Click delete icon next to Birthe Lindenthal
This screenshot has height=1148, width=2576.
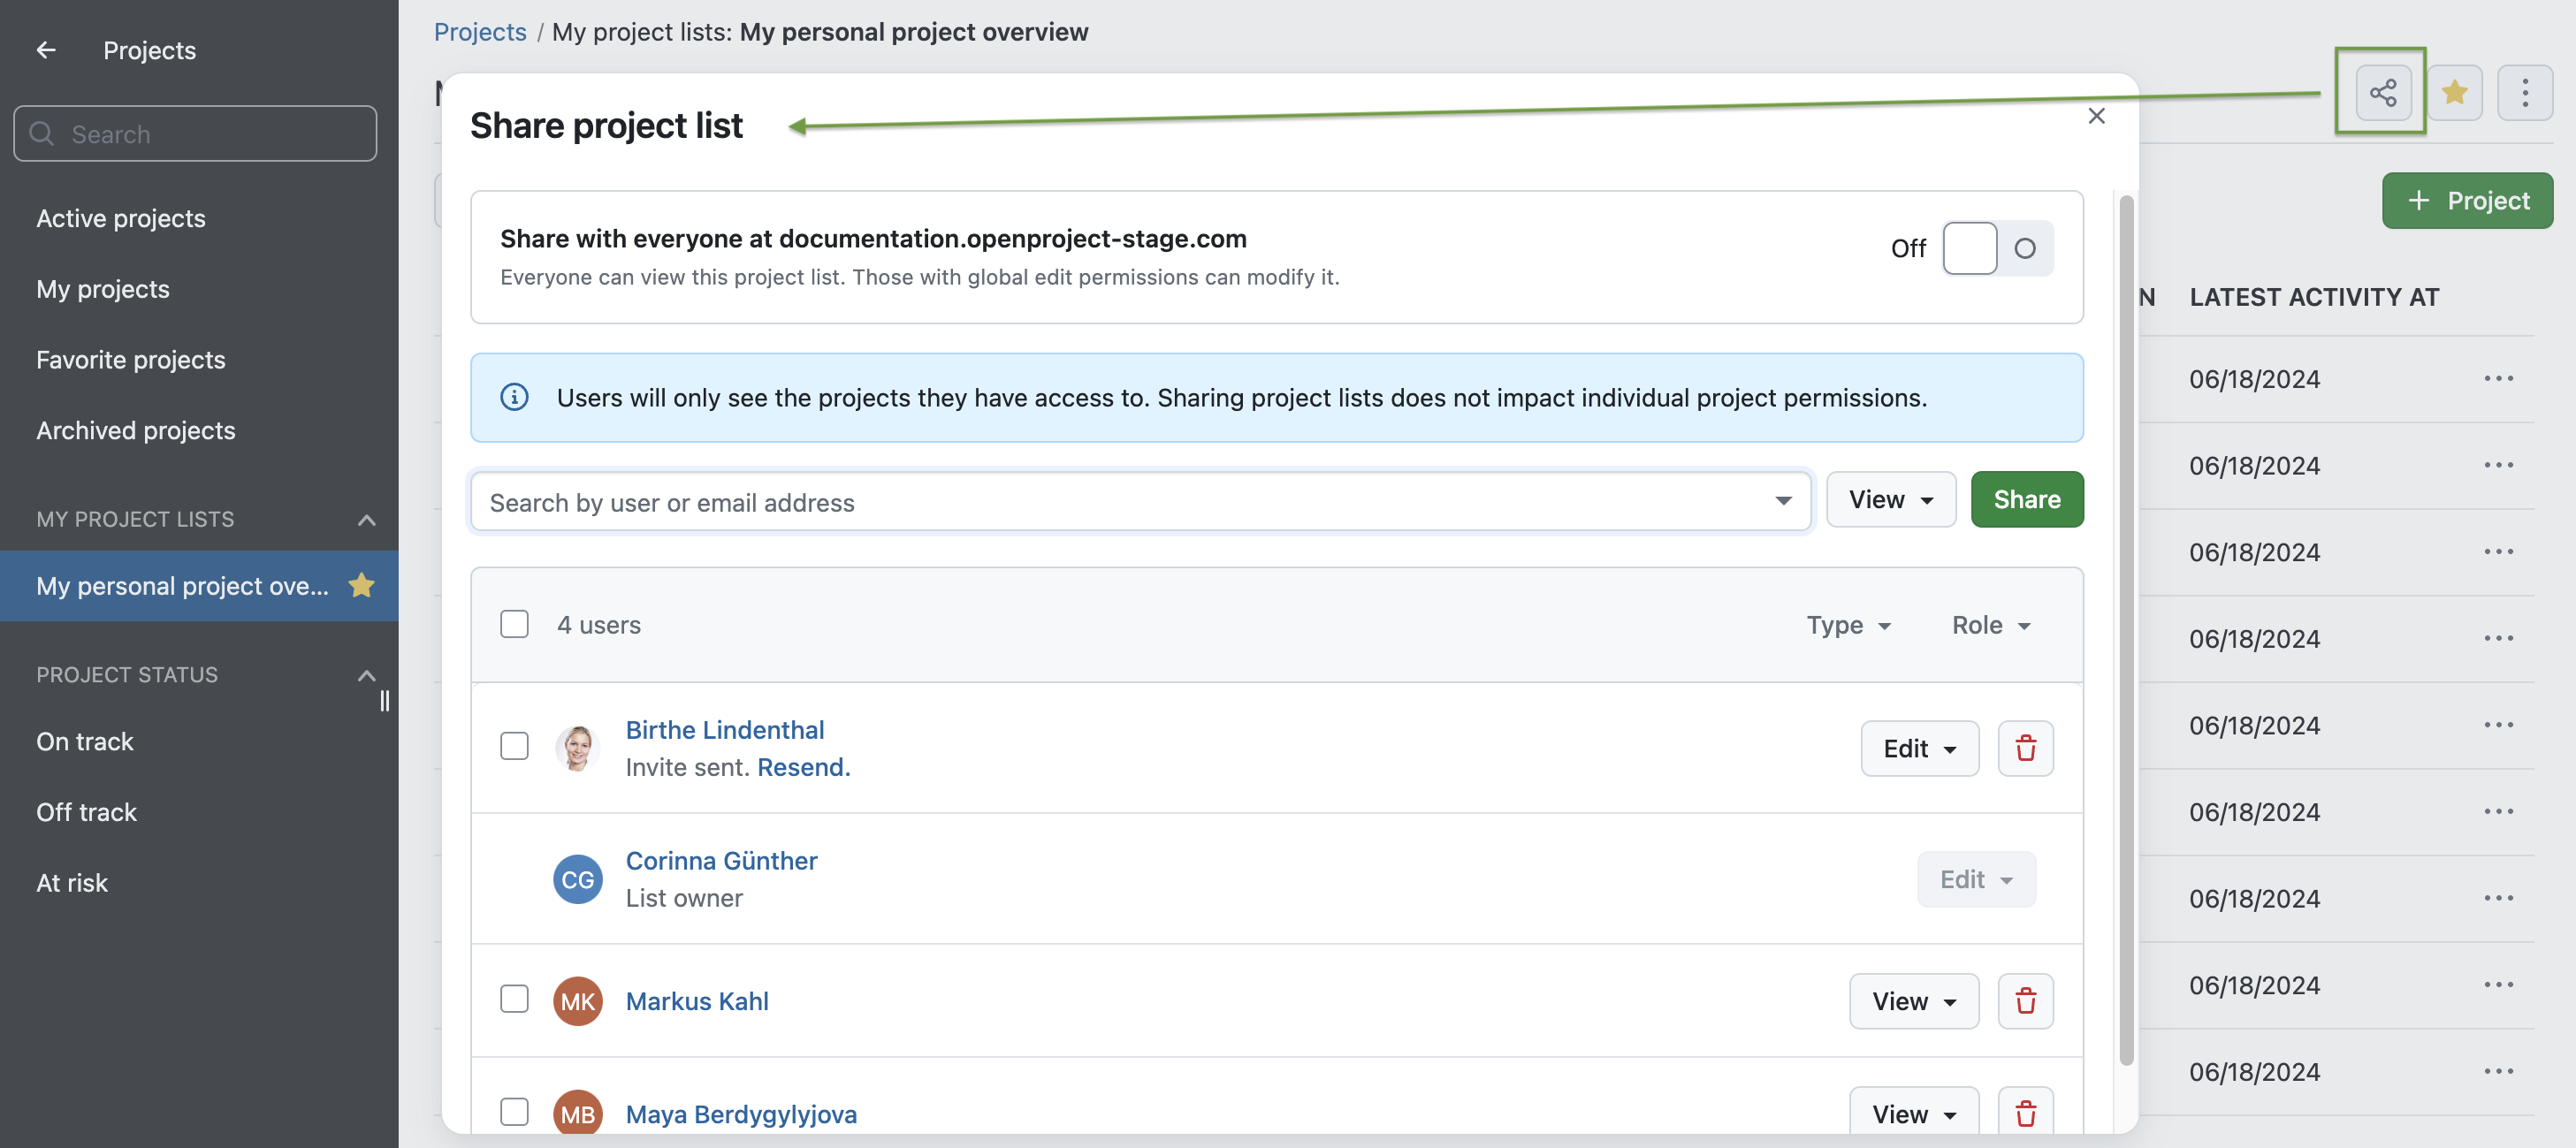click(2025, 748)
